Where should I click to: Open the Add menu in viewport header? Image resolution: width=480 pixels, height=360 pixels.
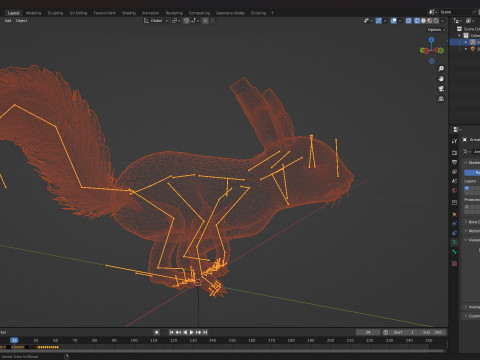[x=8, y=21]
